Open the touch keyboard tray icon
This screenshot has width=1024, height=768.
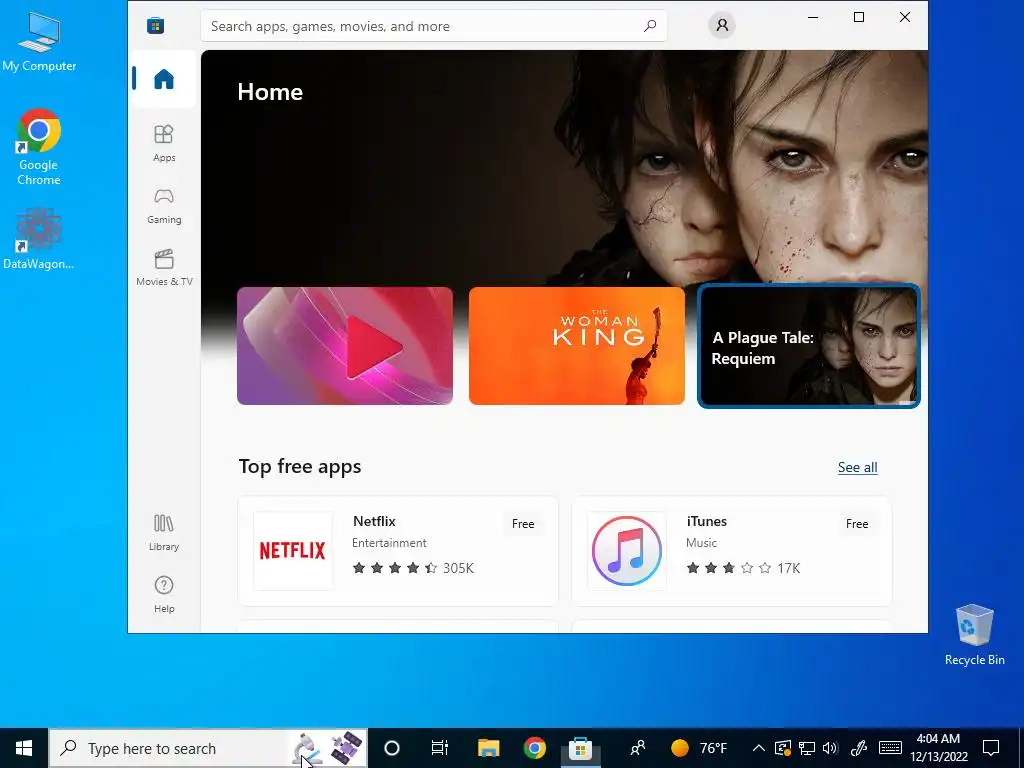pos(890,748)
